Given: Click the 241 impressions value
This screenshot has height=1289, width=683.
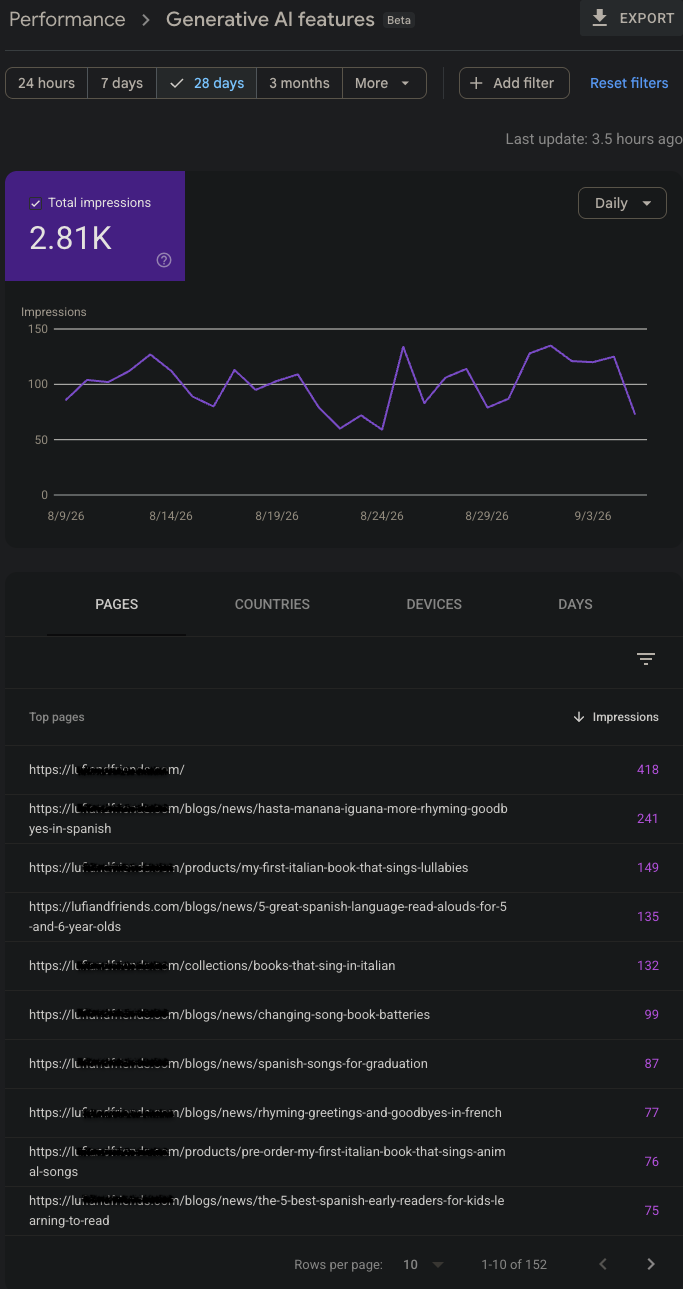Looking at the screenshot, I should [x=647, y=819].
